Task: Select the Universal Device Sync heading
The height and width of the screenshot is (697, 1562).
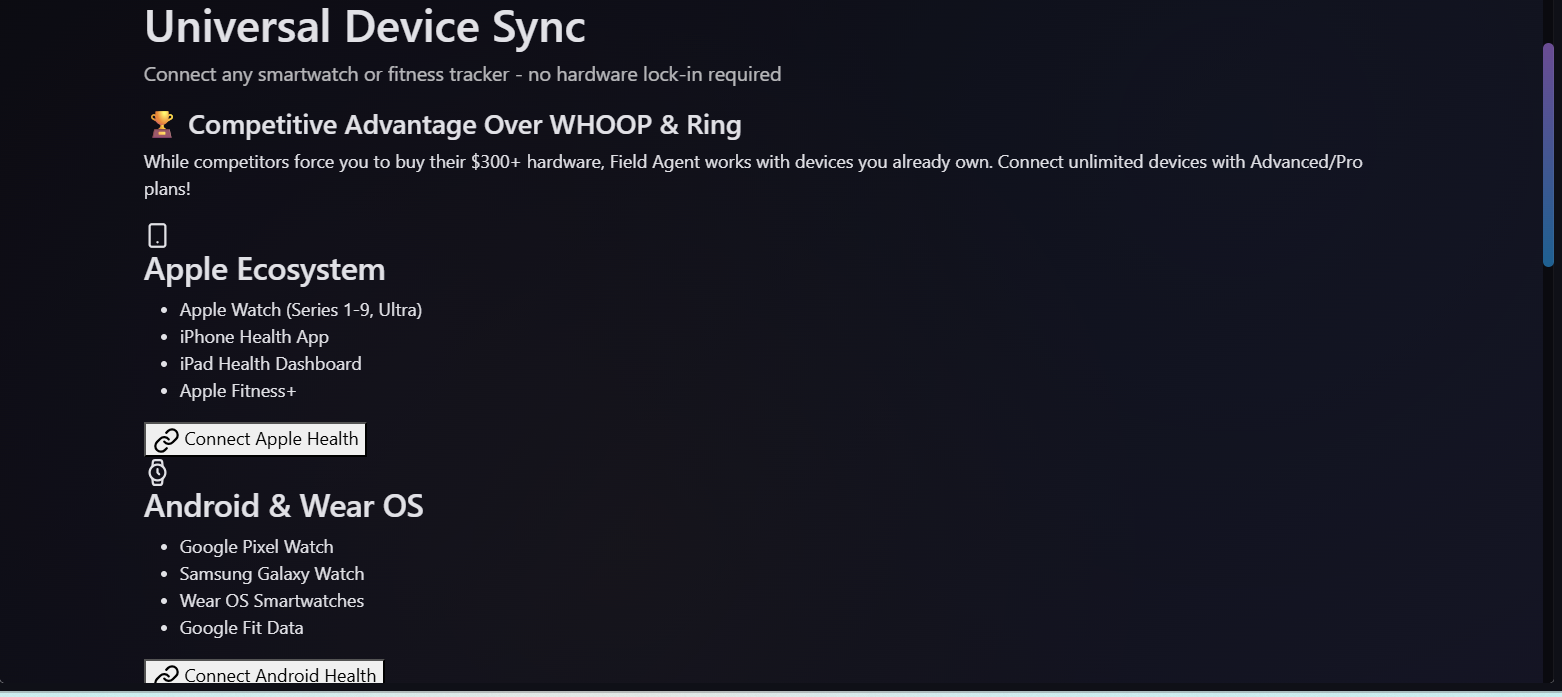Action: click(x=365, y=26)
